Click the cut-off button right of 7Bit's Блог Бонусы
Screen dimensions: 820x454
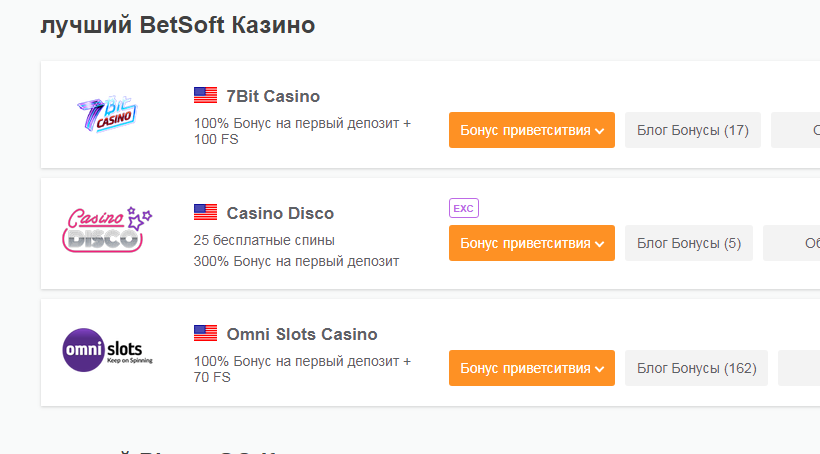tap(795, 130)
